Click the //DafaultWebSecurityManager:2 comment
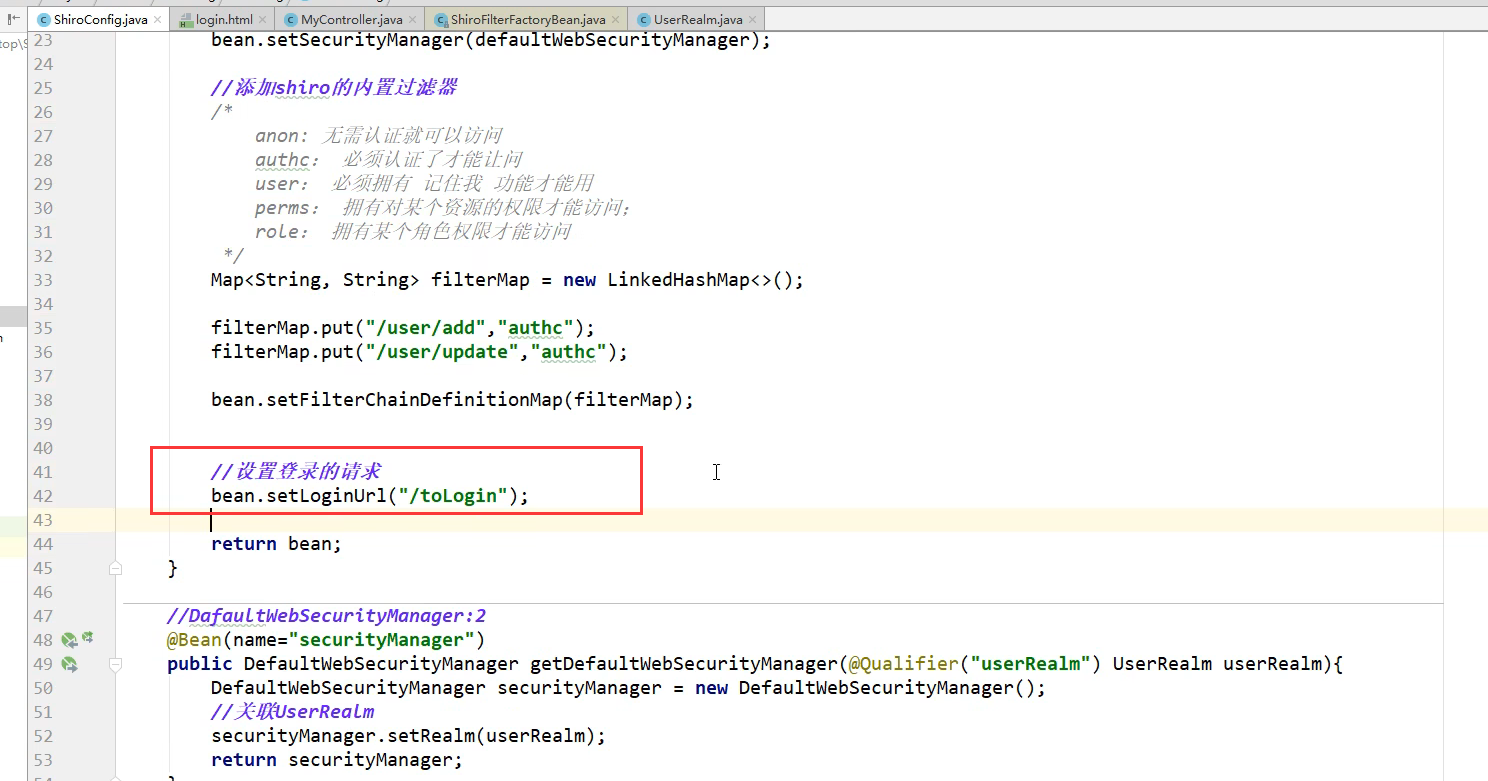 (326, 616)
